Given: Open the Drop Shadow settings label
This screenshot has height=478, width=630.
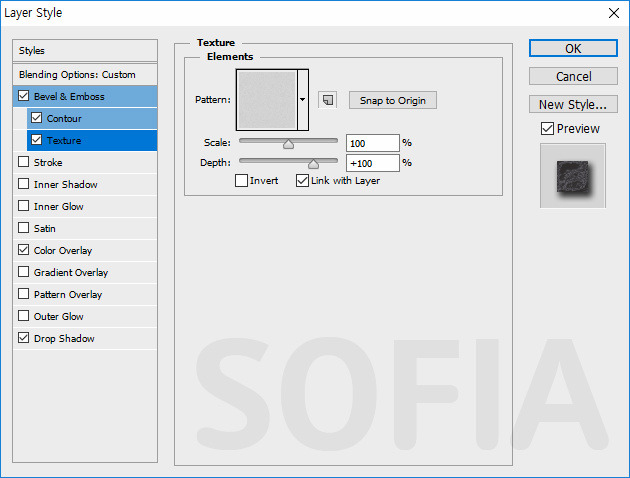Looking at the screenshot, I should point(64,339).
